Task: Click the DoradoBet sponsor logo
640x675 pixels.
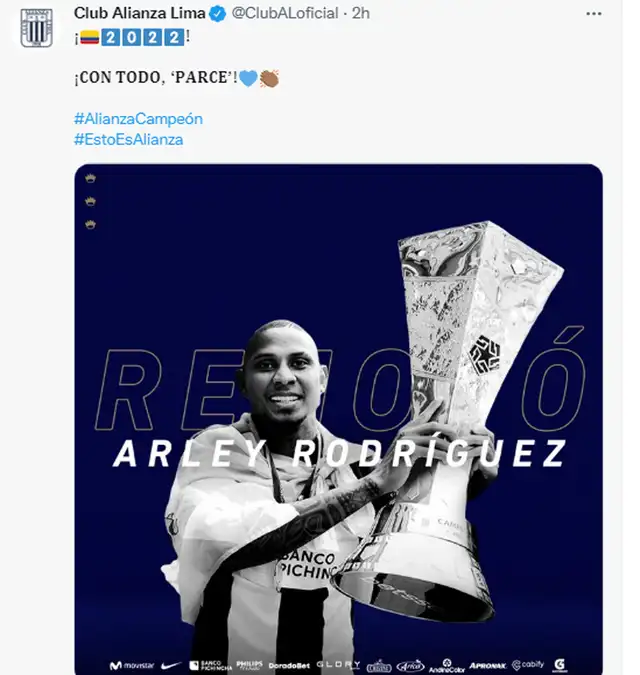Action: 289,666
